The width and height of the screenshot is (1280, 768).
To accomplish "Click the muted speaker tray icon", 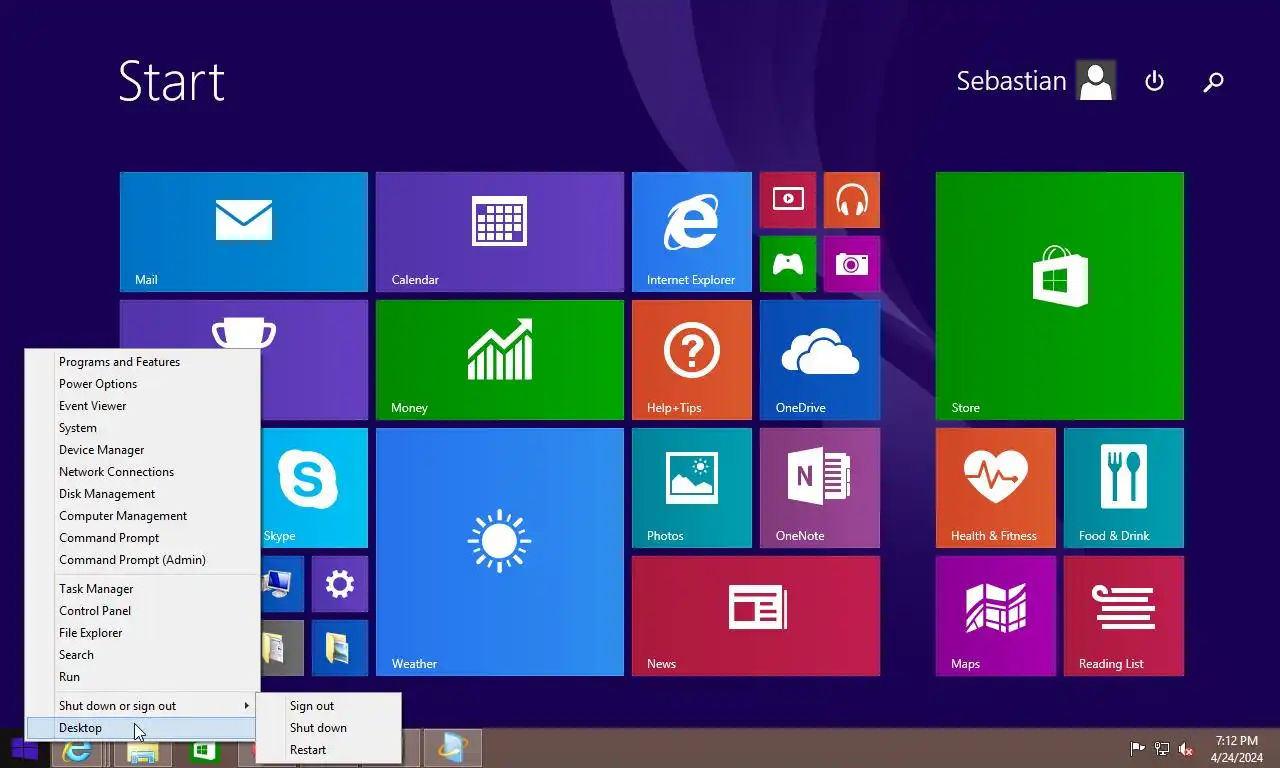I will coord(1186,749).
